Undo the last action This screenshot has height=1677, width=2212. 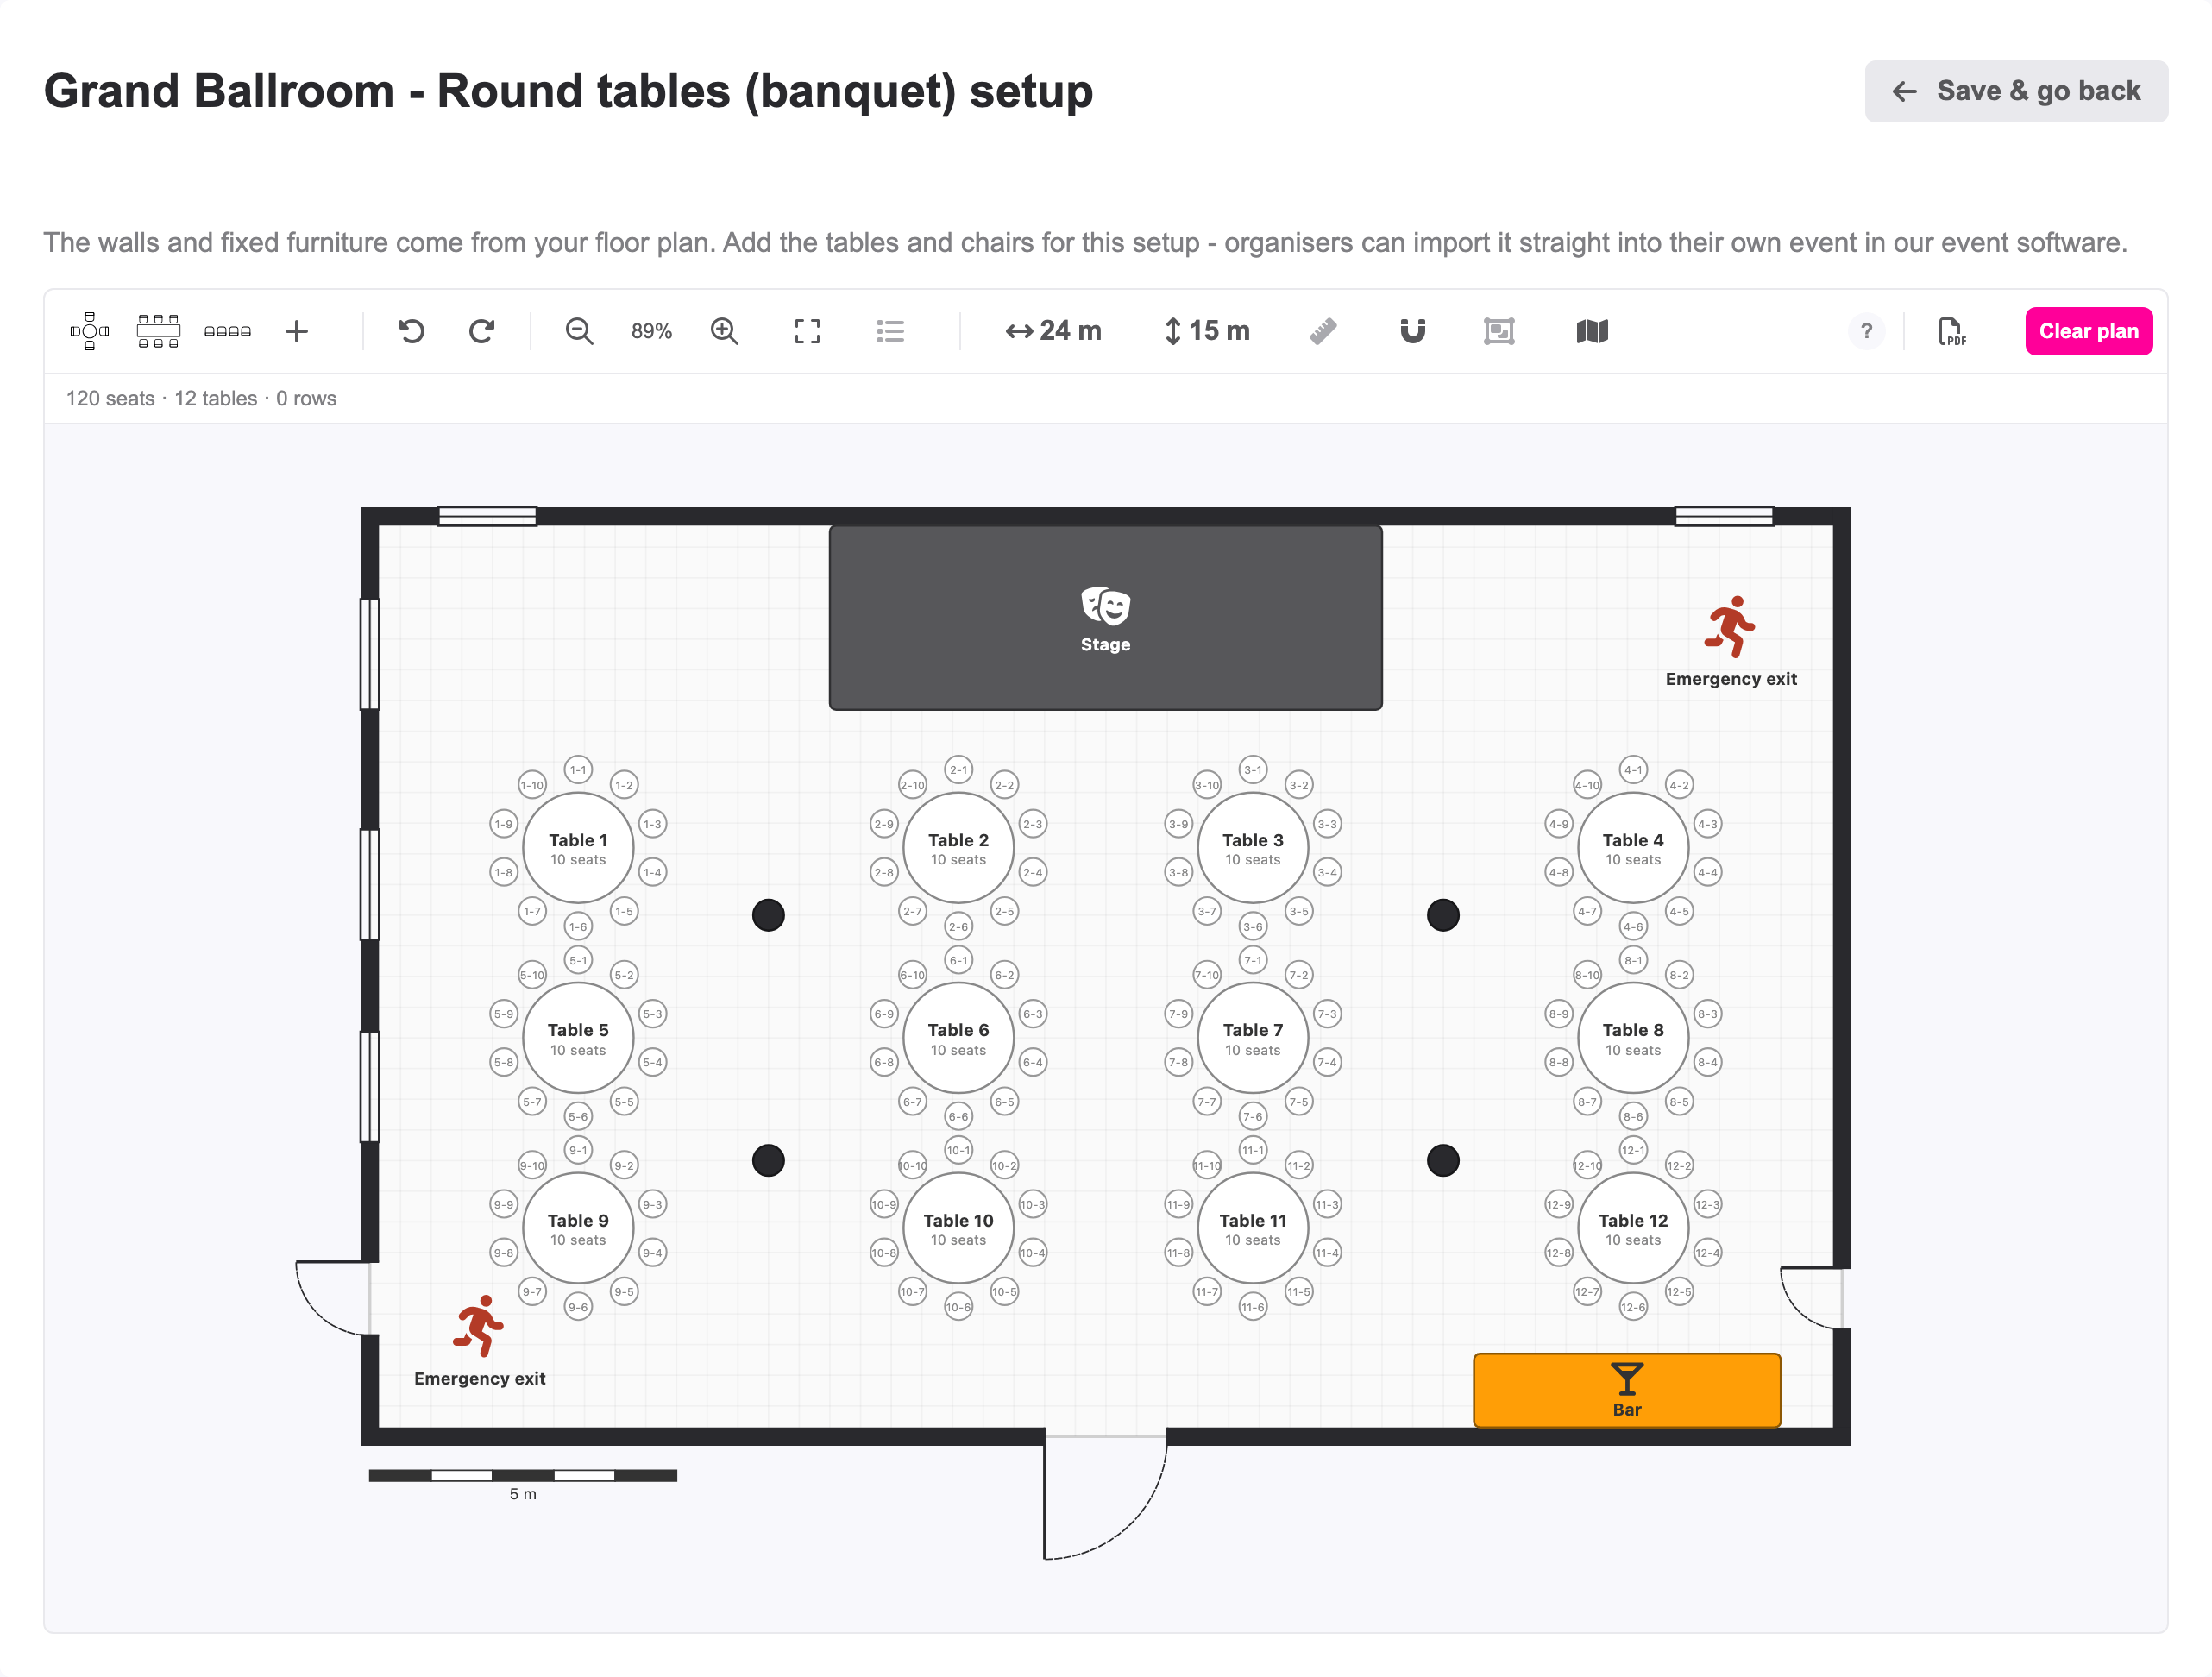click(411, 331)
